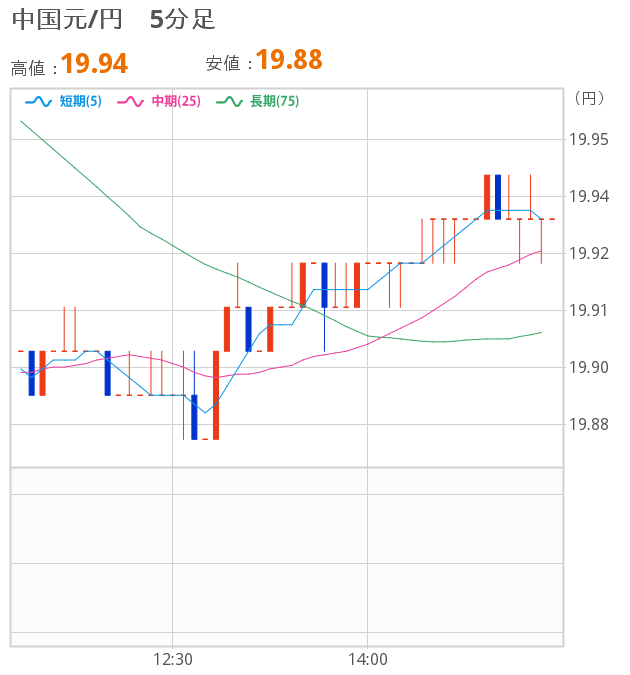630x675 pixels.
Task: Click the 19.92 price axis label
Action: pyautogui.click(x=589, y=254)
